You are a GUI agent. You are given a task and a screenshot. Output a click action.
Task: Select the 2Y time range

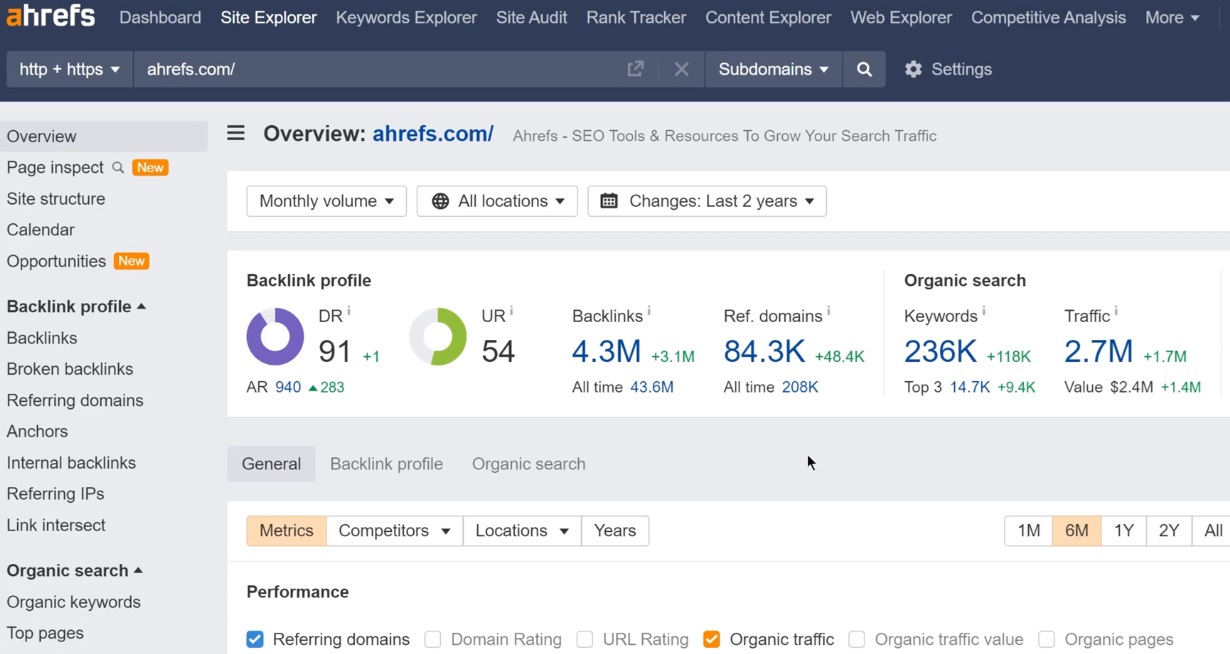[1169, 531]
